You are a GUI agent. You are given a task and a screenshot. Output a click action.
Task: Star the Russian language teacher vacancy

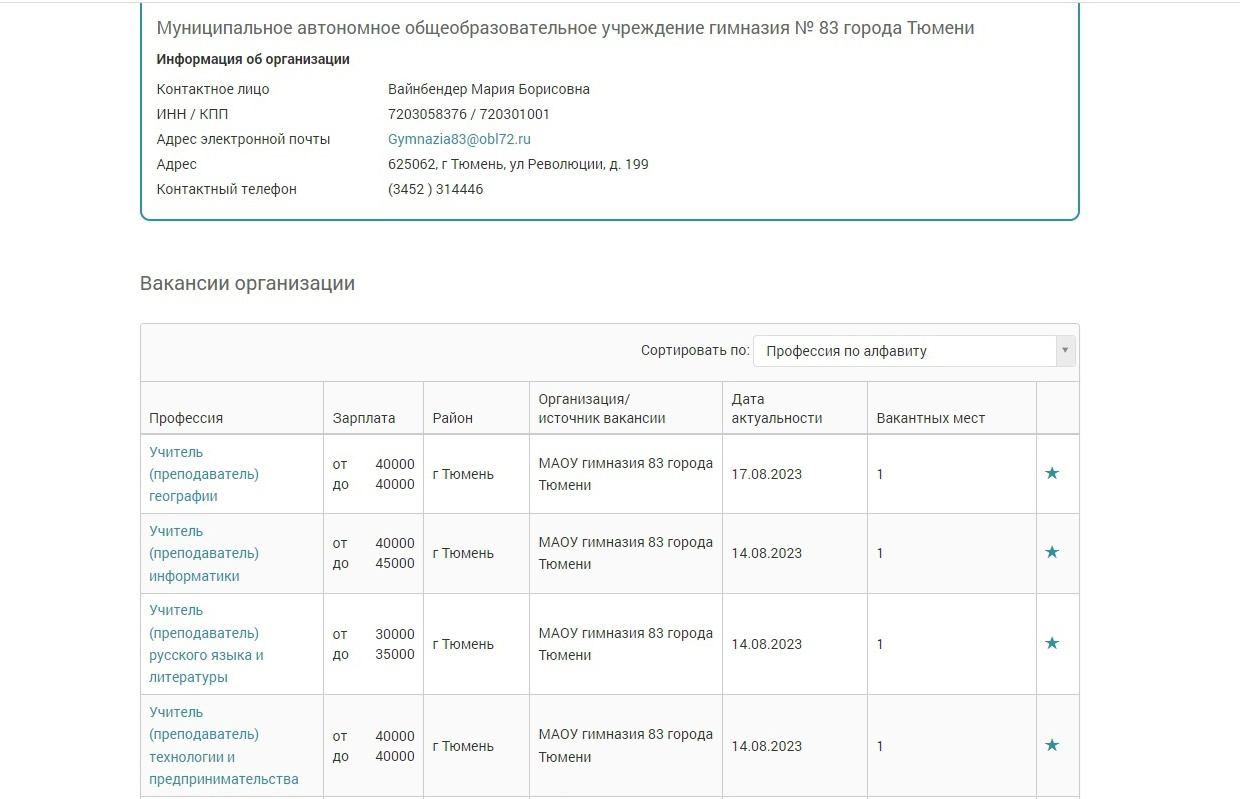point(1051,643)
